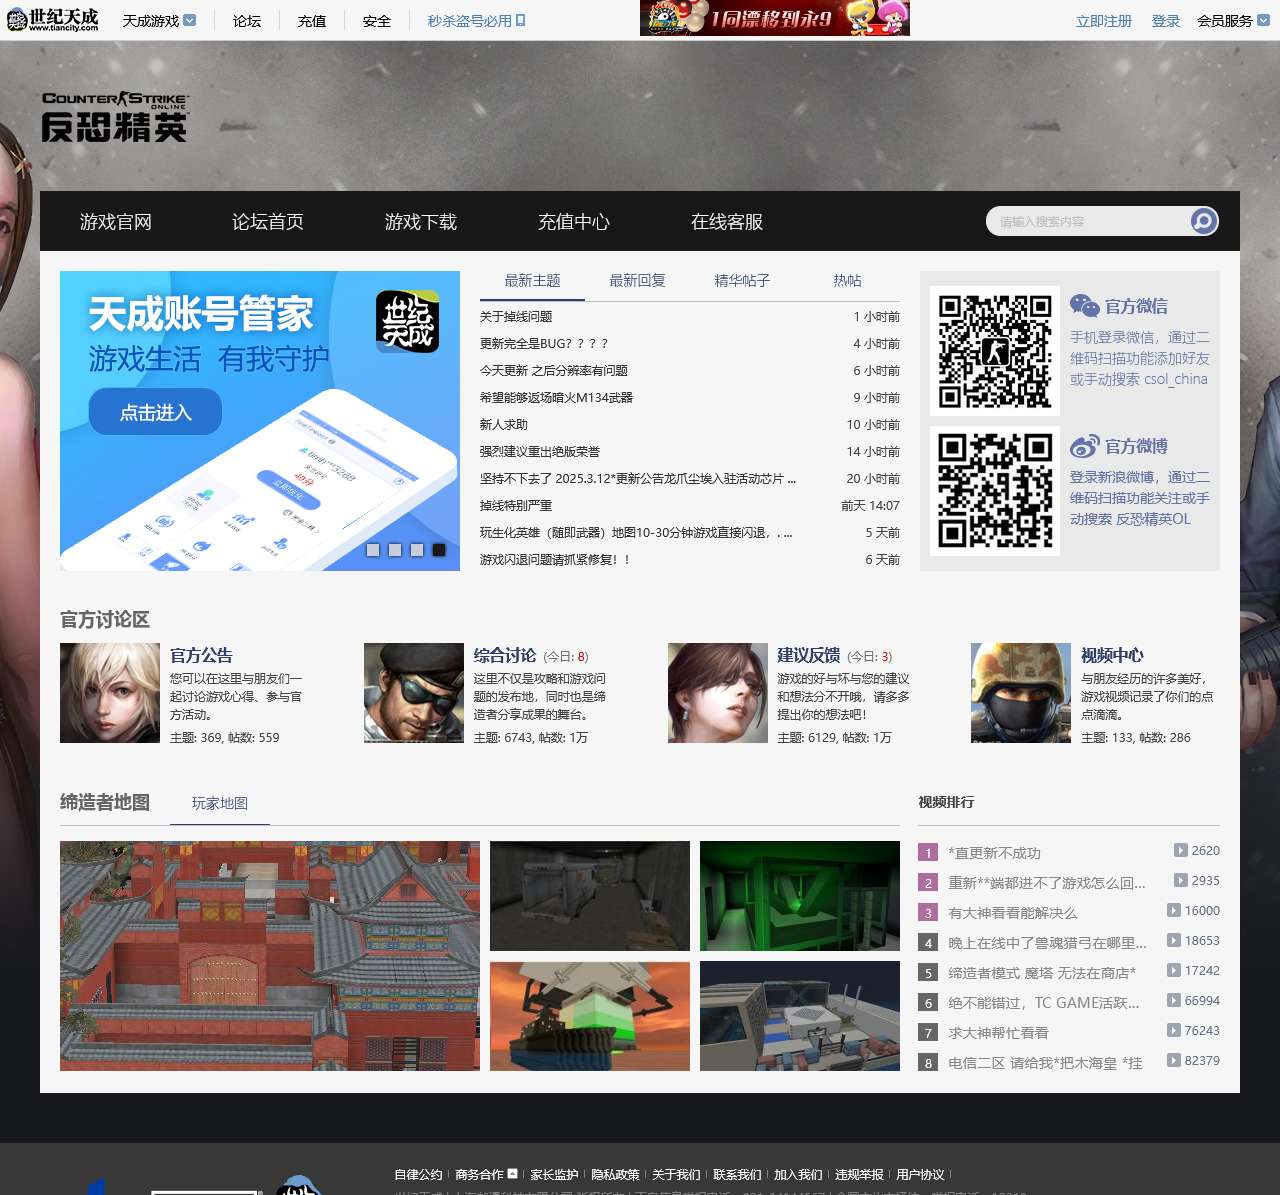Switch to the 精华帖子 tab
This screenshot has height=1195, width=1280.
[742, 281]
